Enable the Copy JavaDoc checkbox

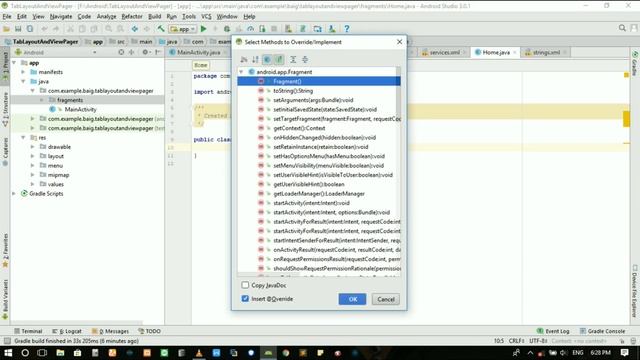click(245, 285)
